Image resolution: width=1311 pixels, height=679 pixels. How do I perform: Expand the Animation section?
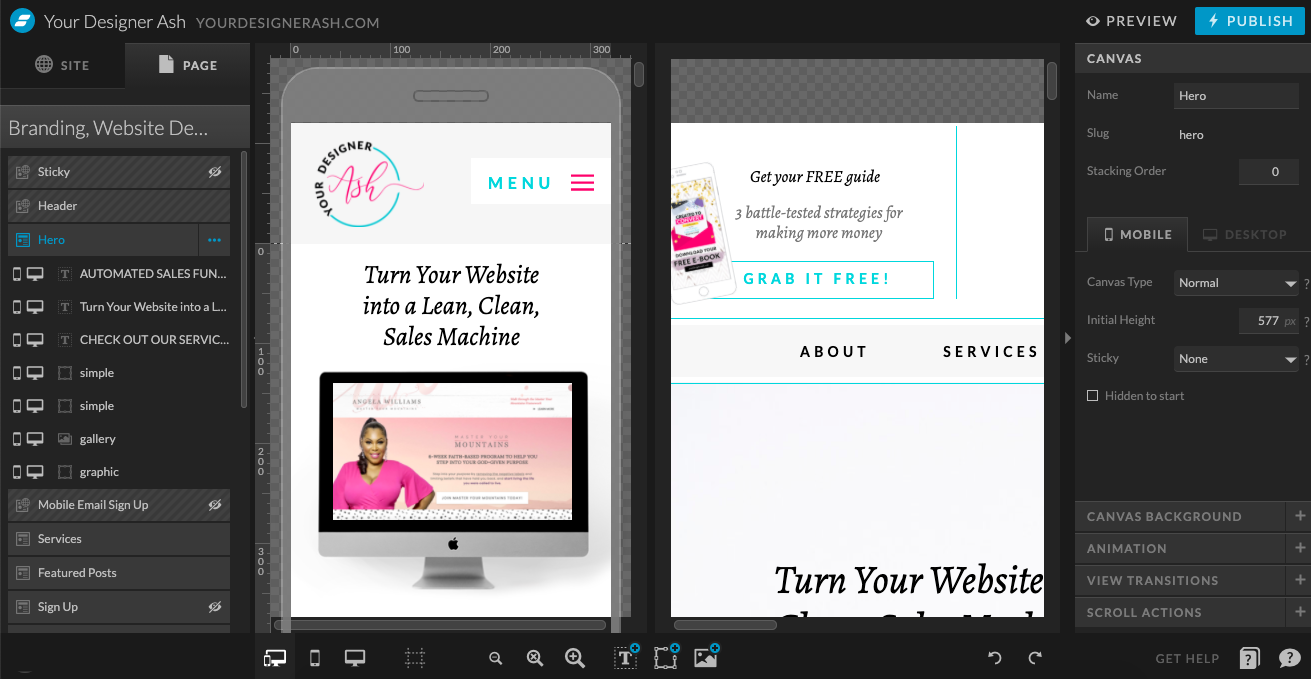coord(1193,549)
